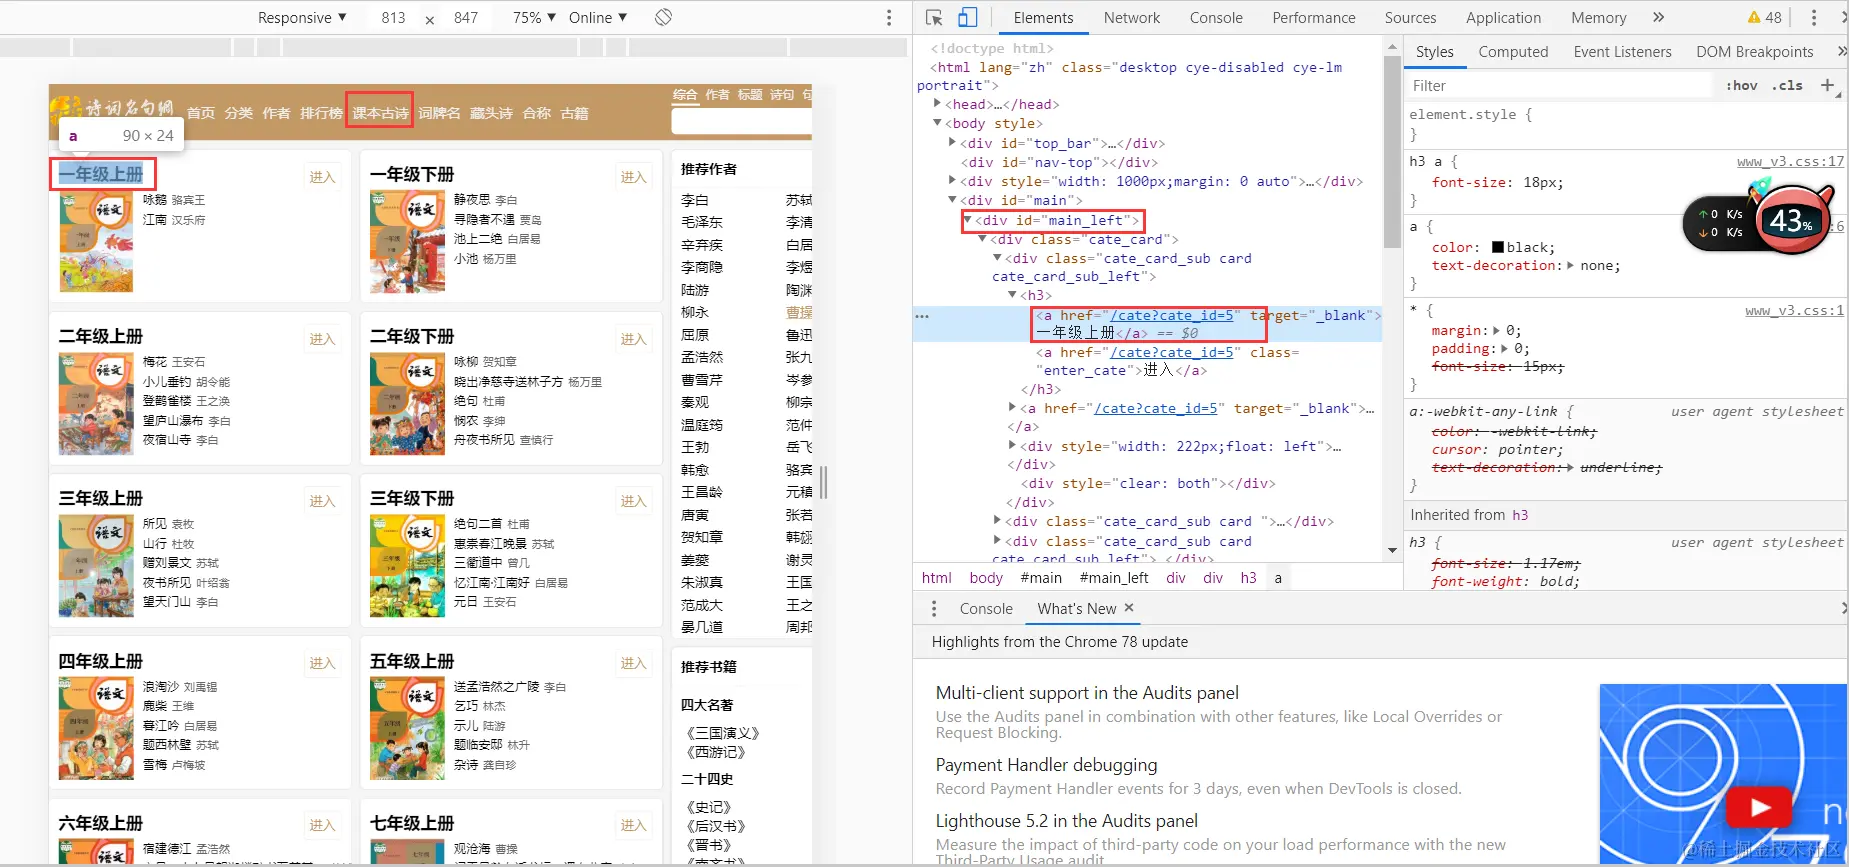Click the 五年级上册 textbook cover thumbnail

tap(407, 728)
